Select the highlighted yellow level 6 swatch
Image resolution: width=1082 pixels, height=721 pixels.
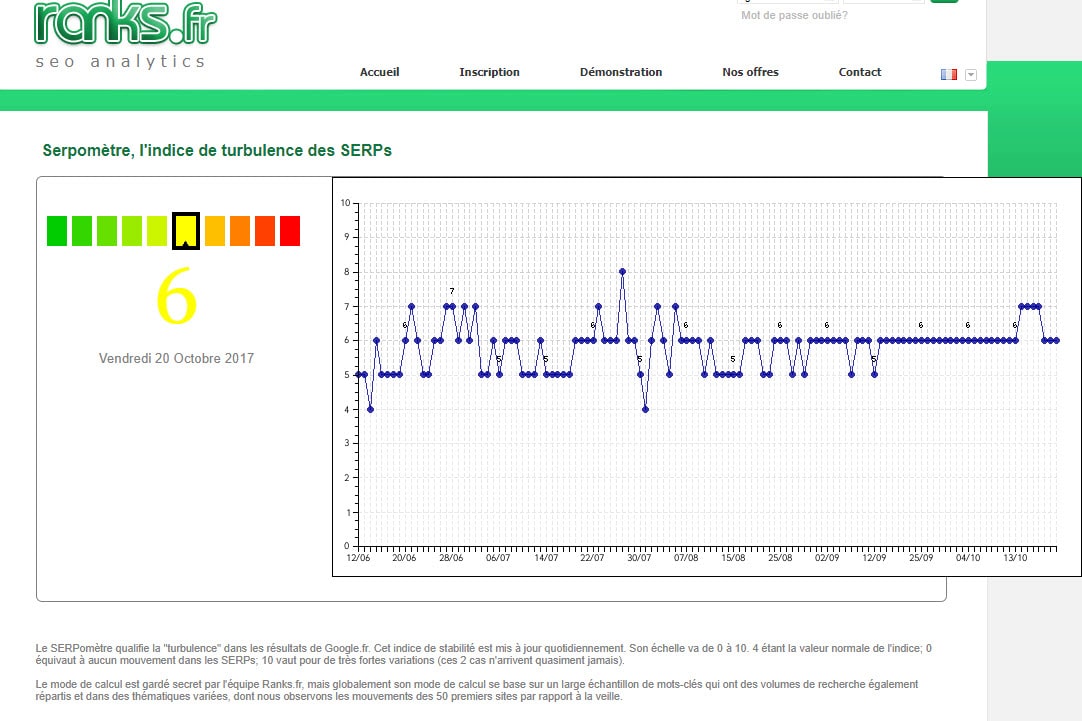(x=186, y=230)
